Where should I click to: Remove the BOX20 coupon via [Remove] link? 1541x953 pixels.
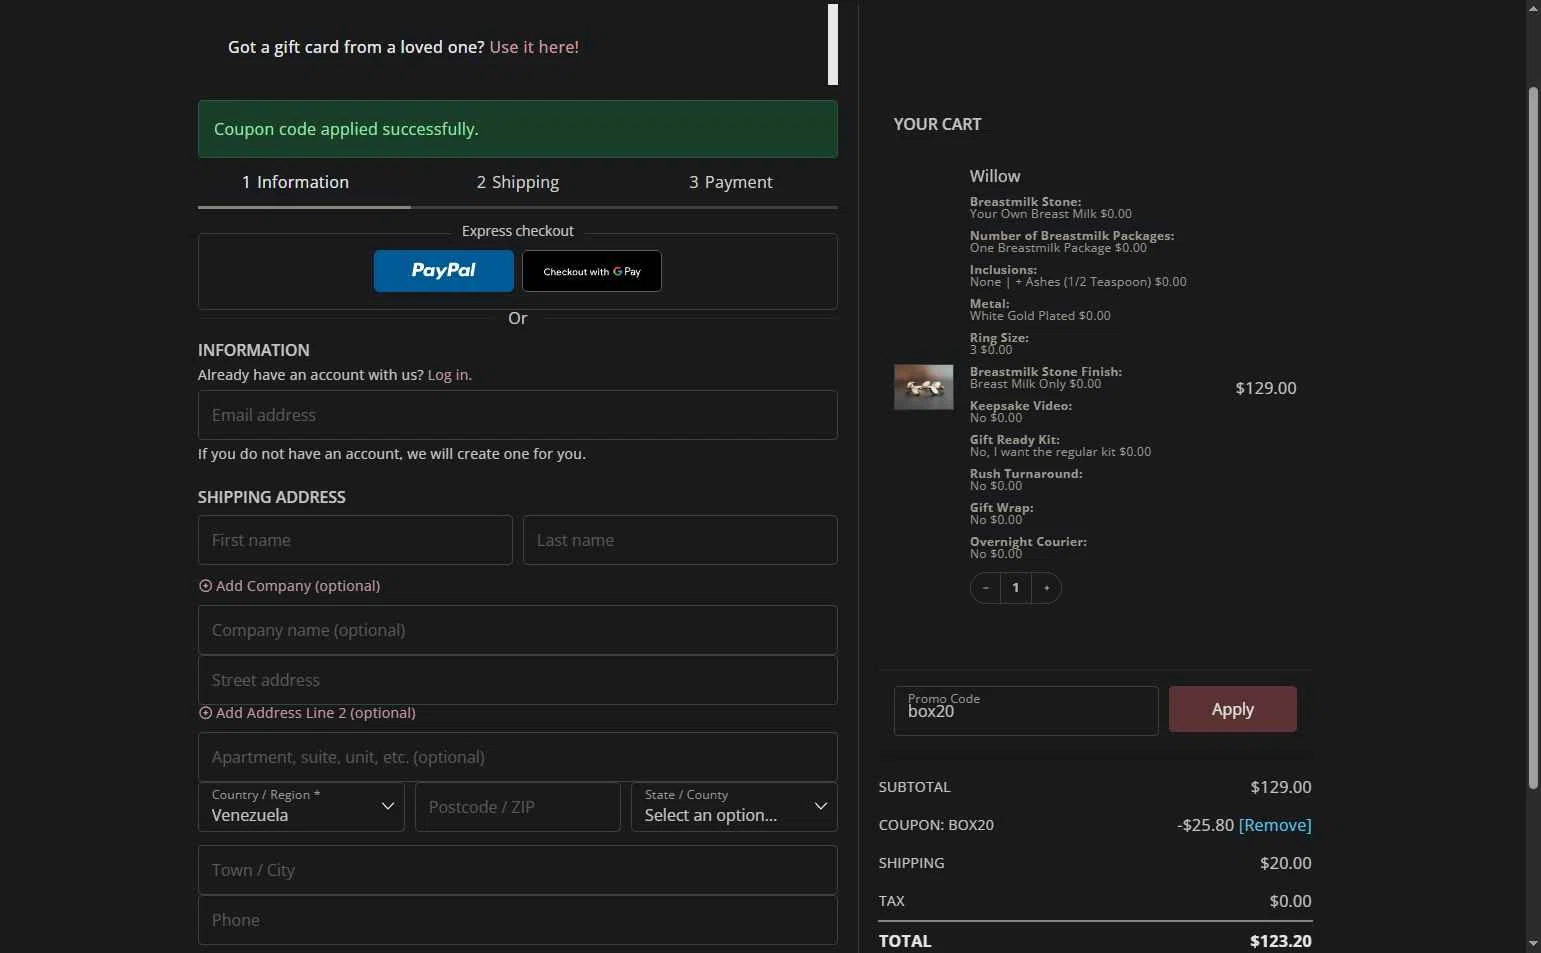1275,825
